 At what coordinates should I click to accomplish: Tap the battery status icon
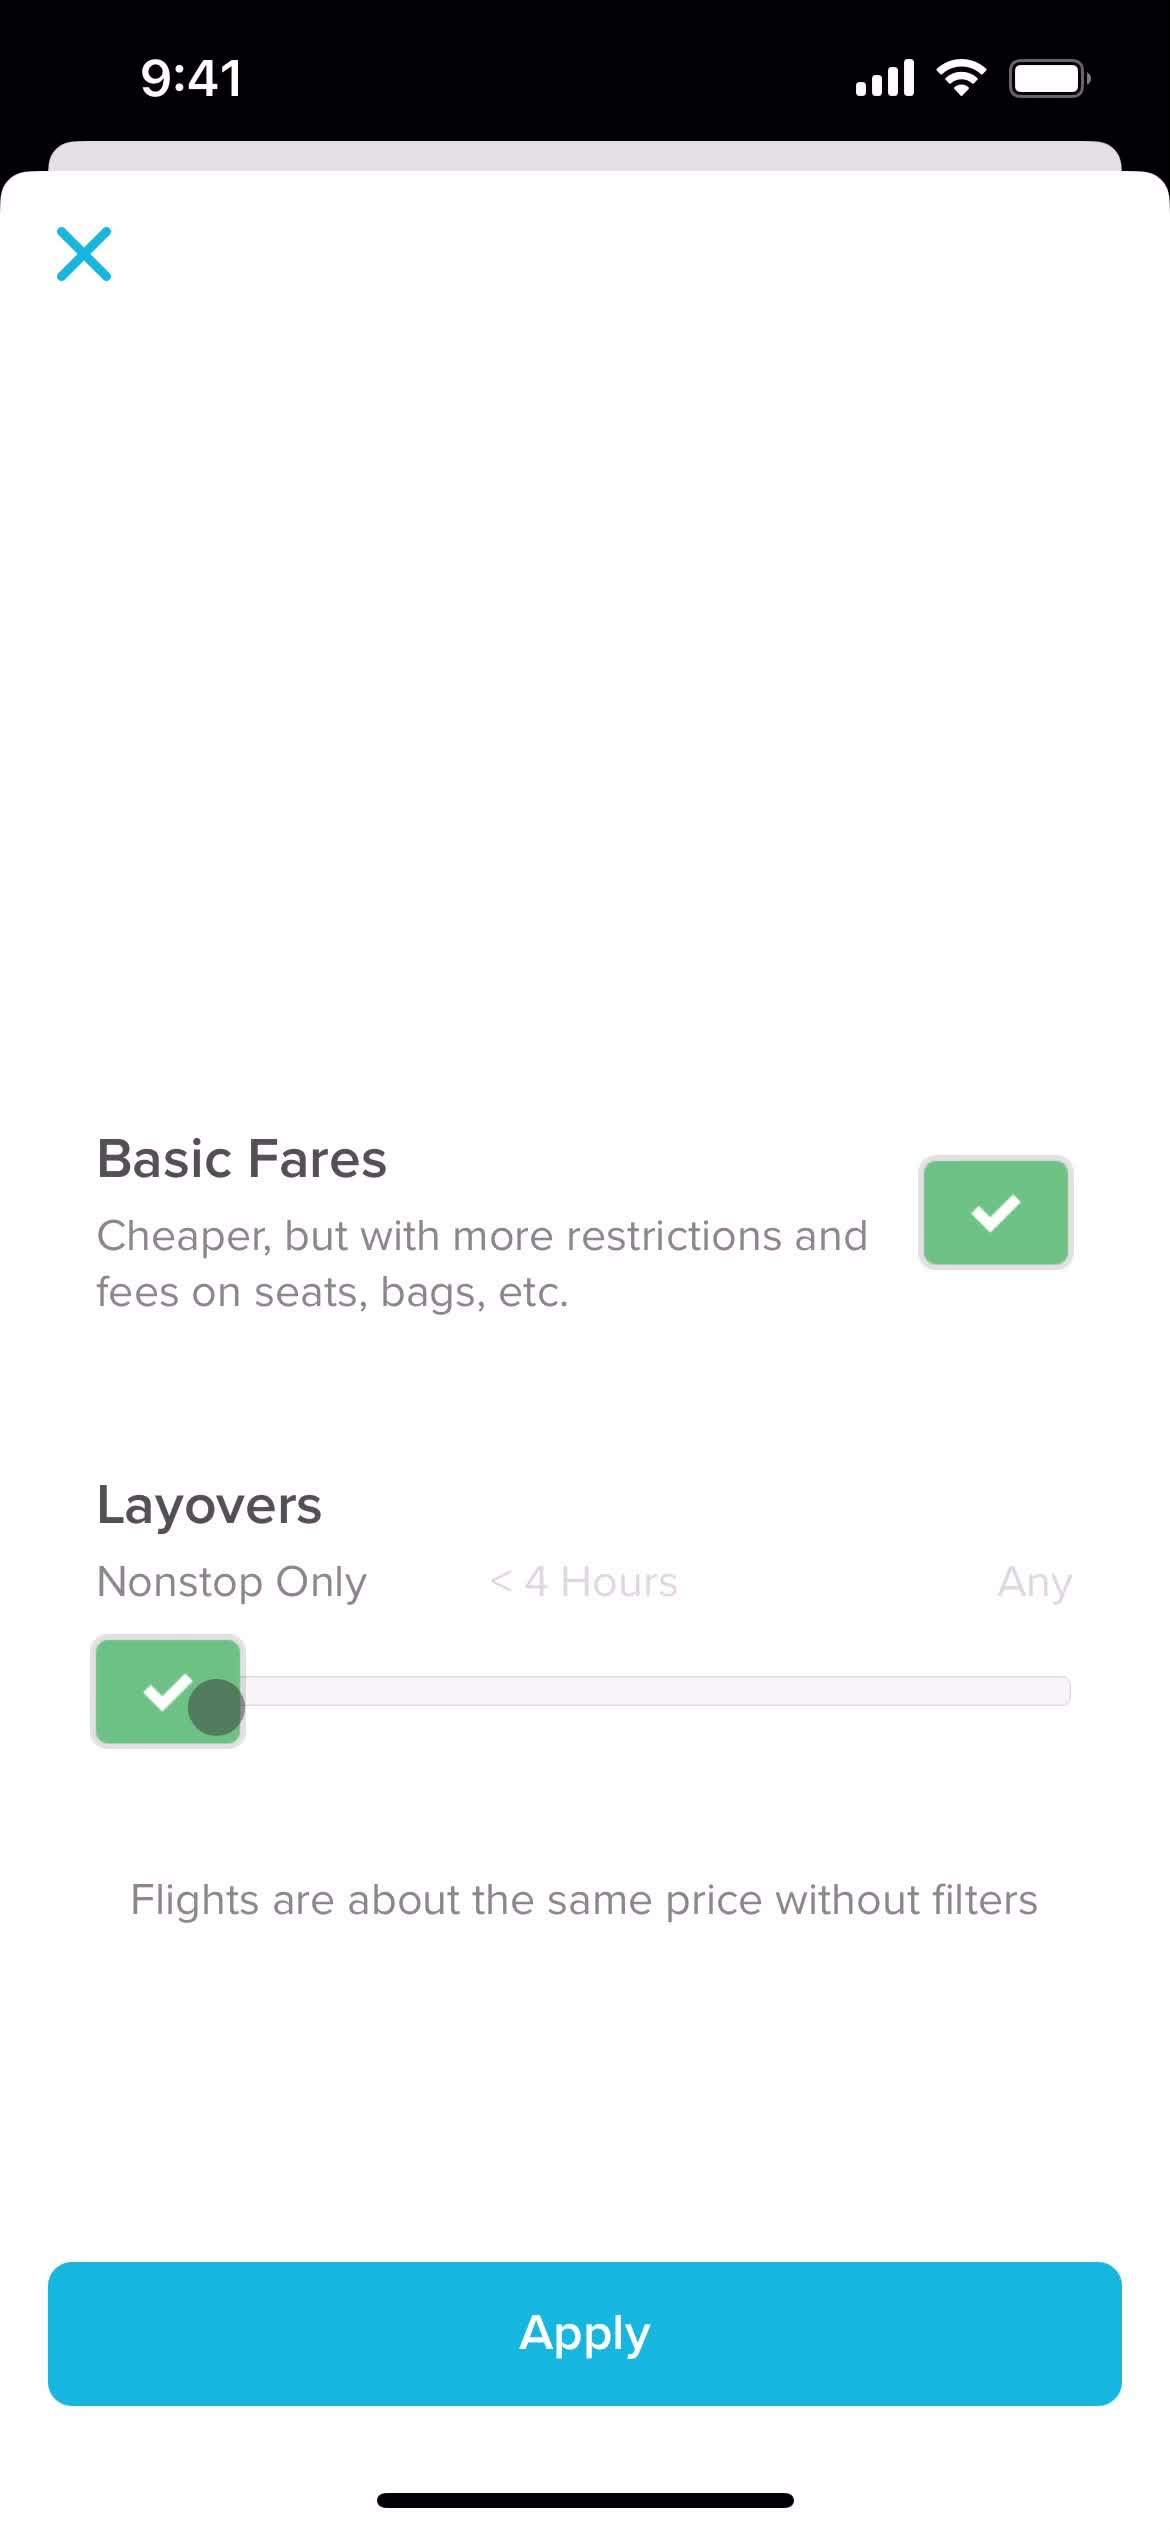point(1050,78)
